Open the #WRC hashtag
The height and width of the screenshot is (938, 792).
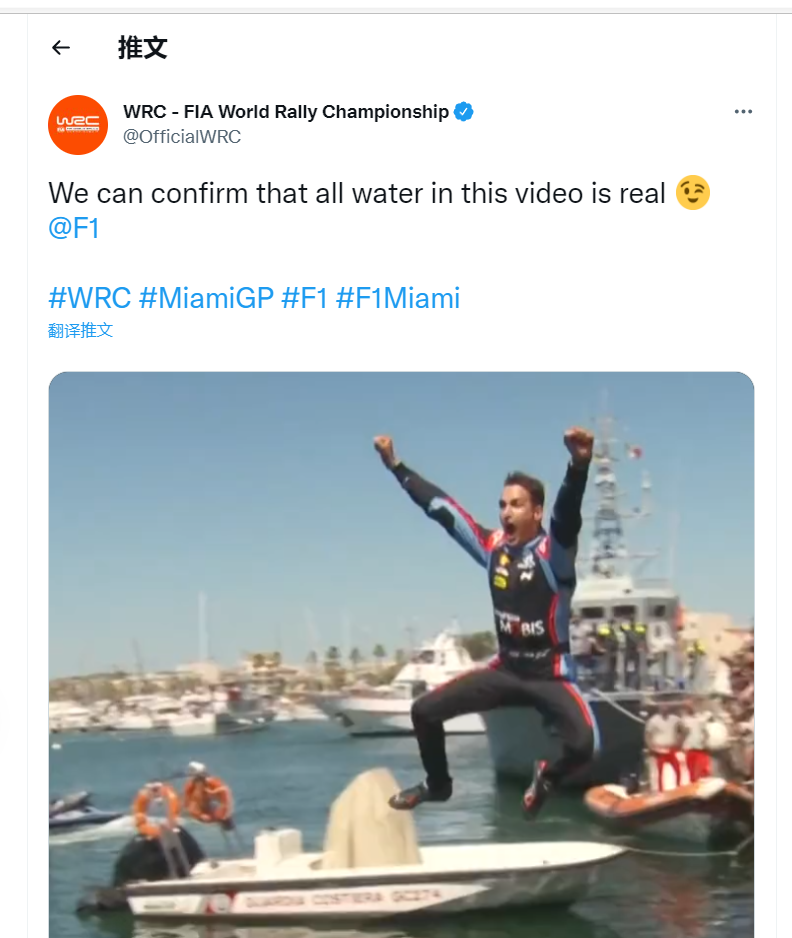[x=89, y=297]
